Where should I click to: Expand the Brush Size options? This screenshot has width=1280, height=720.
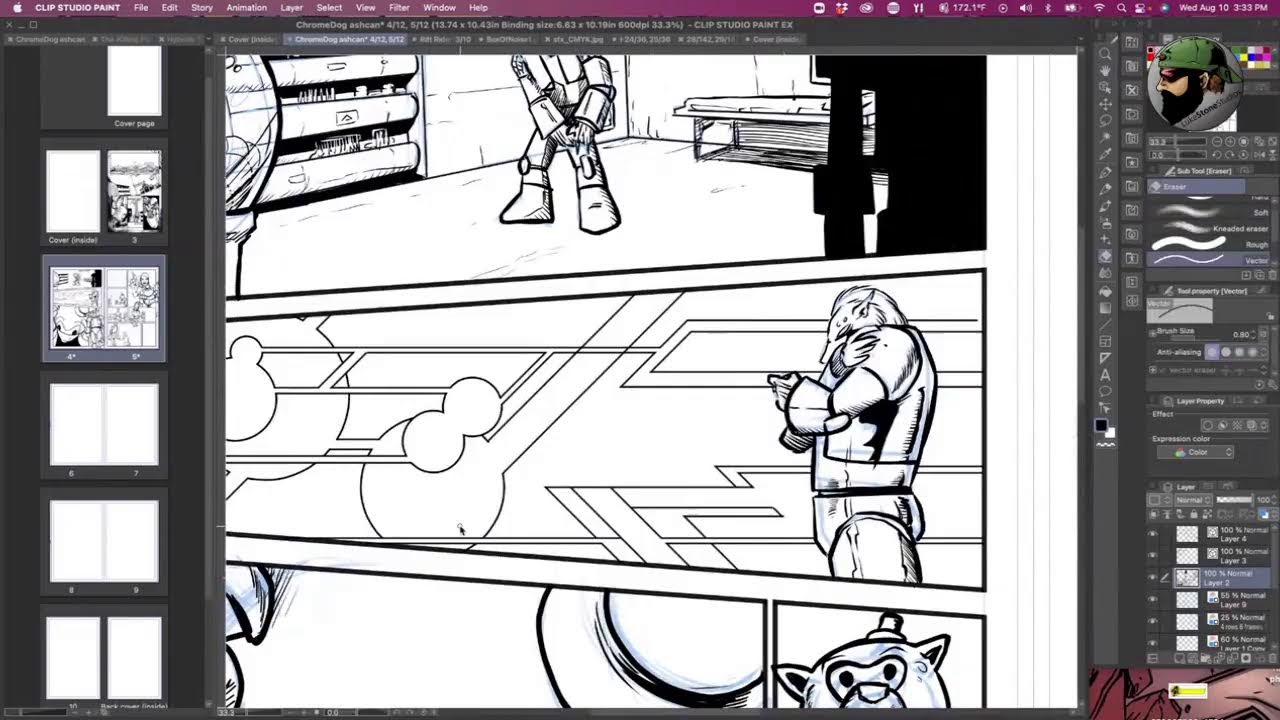[x=1153, y=331]
